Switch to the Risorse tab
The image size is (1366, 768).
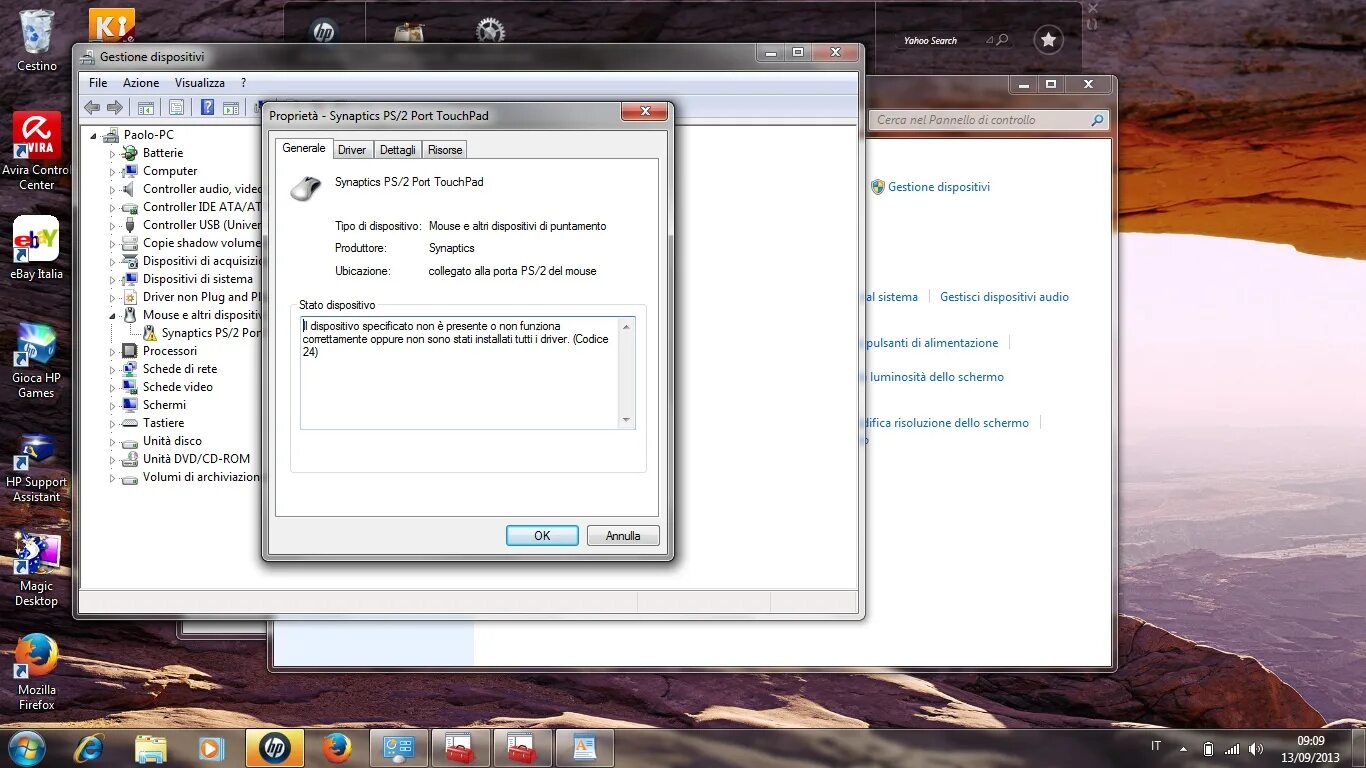pos(445,150)
